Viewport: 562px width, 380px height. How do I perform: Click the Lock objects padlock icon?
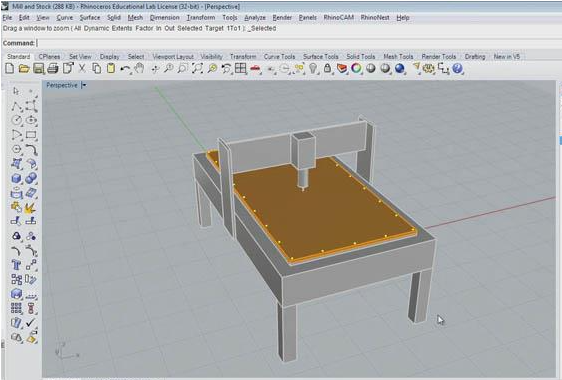pos(327,68)
